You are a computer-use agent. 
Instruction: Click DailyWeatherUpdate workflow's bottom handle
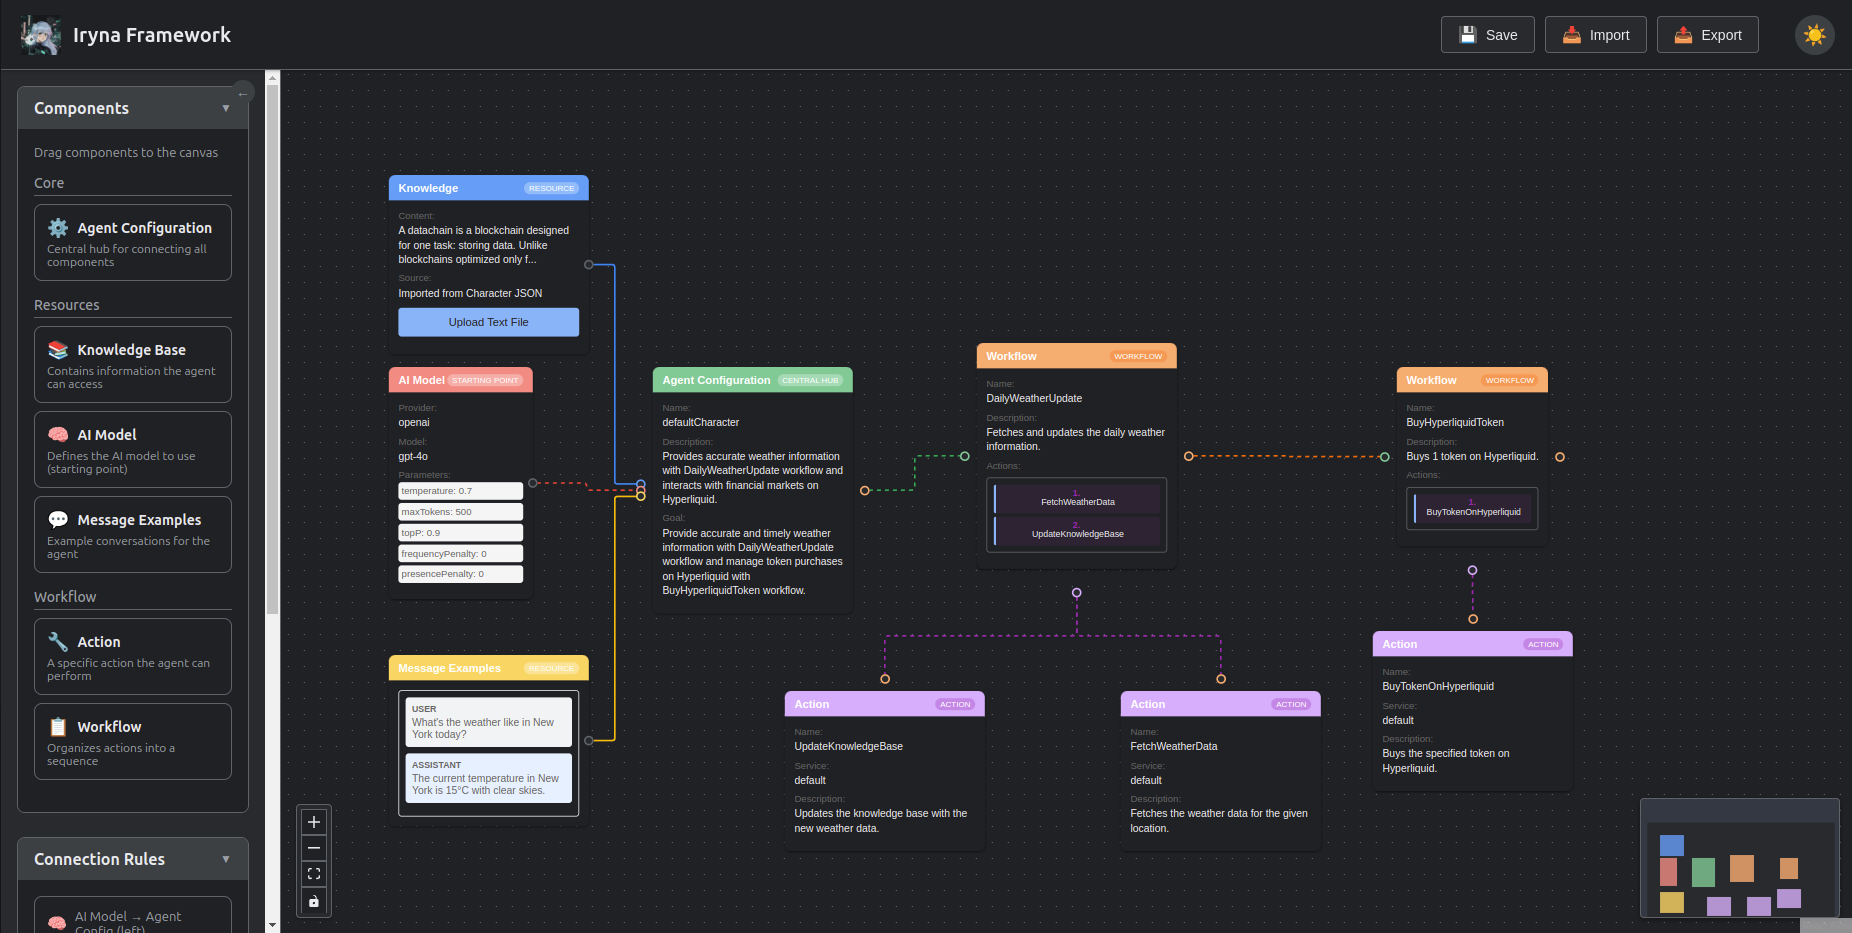click(x=1077, y=593)
